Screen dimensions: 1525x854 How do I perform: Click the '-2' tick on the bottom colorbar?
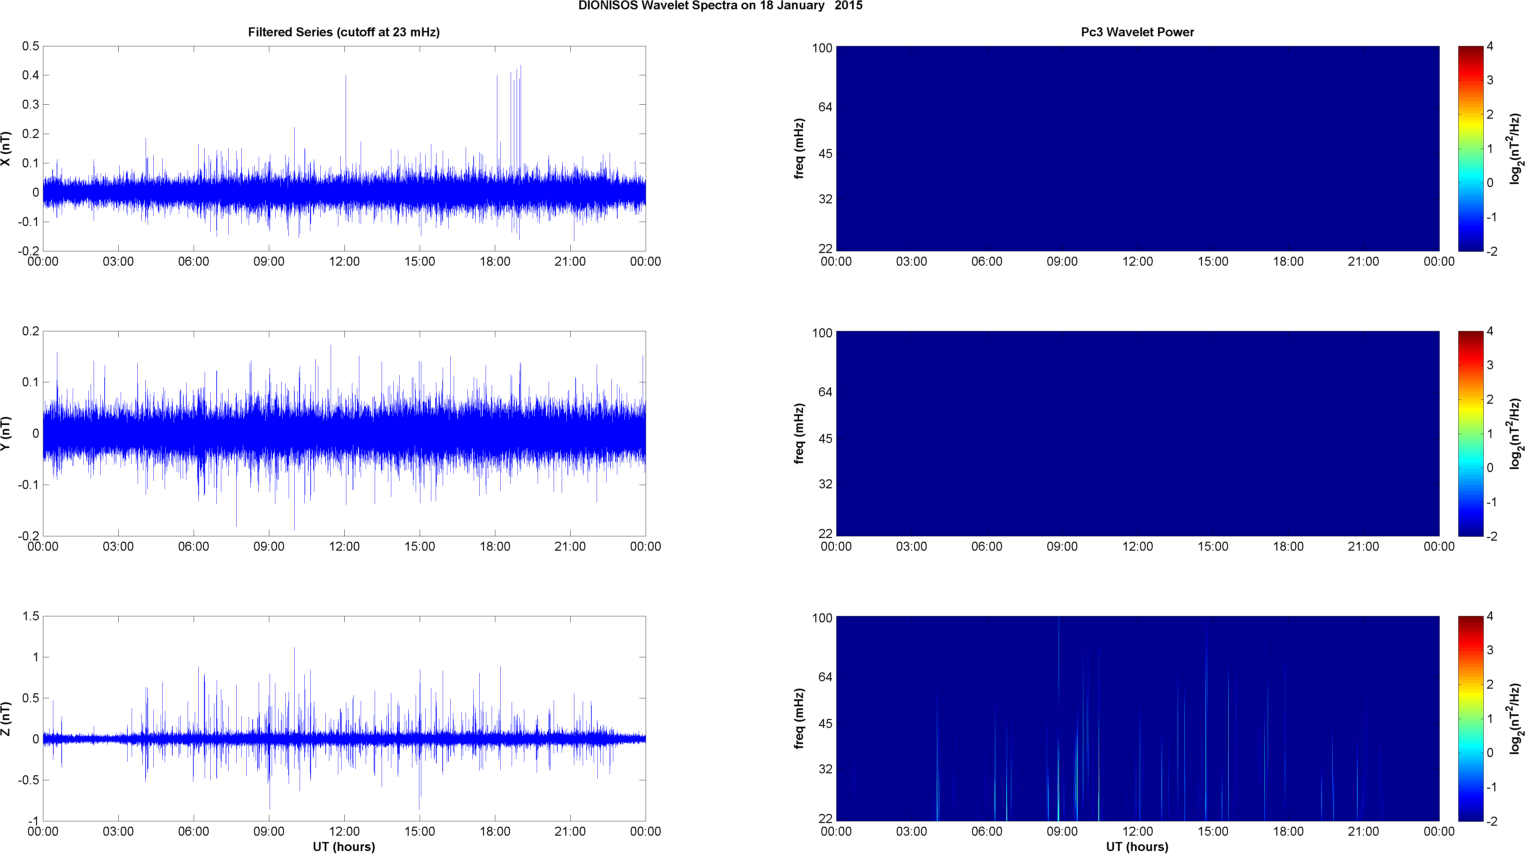pos(1491,821)
